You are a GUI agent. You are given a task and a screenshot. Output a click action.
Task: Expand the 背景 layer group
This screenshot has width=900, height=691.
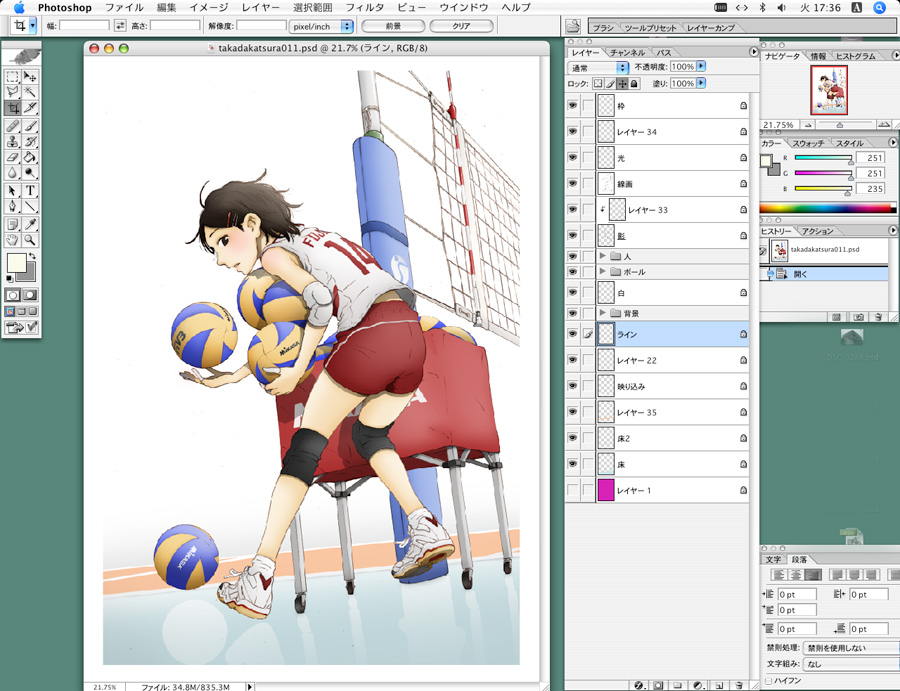coord(602,313)
